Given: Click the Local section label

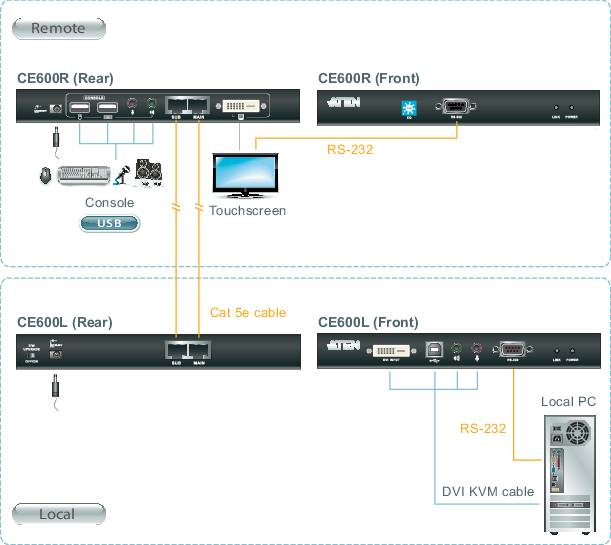Looking at the screenshot, I should 57,514.
